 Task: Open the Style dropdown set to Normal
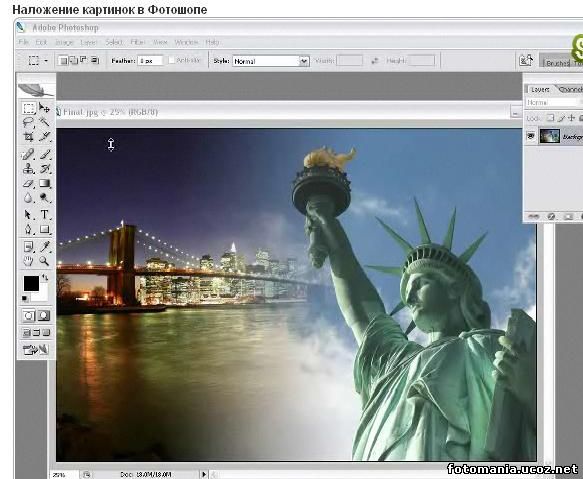(271, 61)
